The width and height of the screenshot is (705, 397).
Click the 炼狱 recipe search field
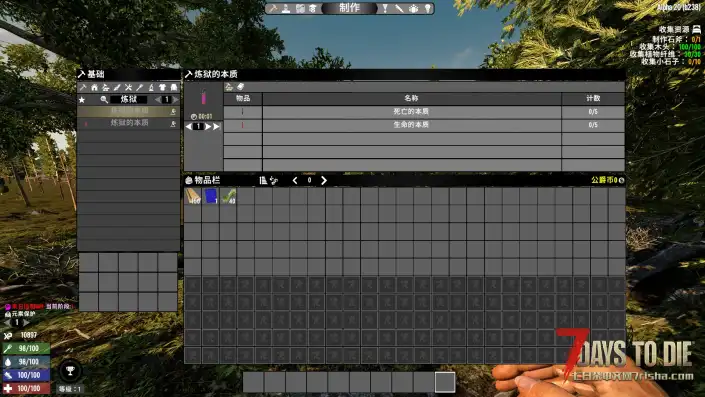(x=129, y=99)
